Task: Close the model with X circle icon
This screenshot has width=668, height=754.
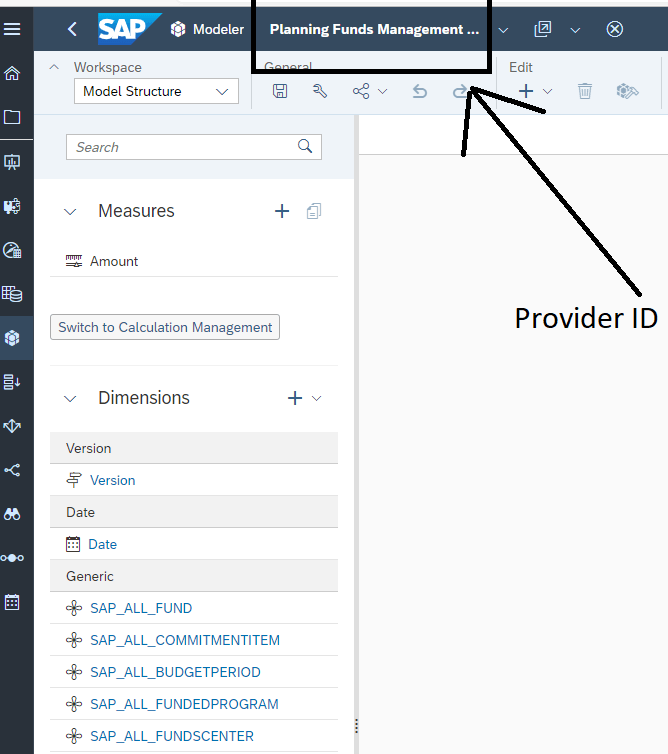Action: click(615, 29)
